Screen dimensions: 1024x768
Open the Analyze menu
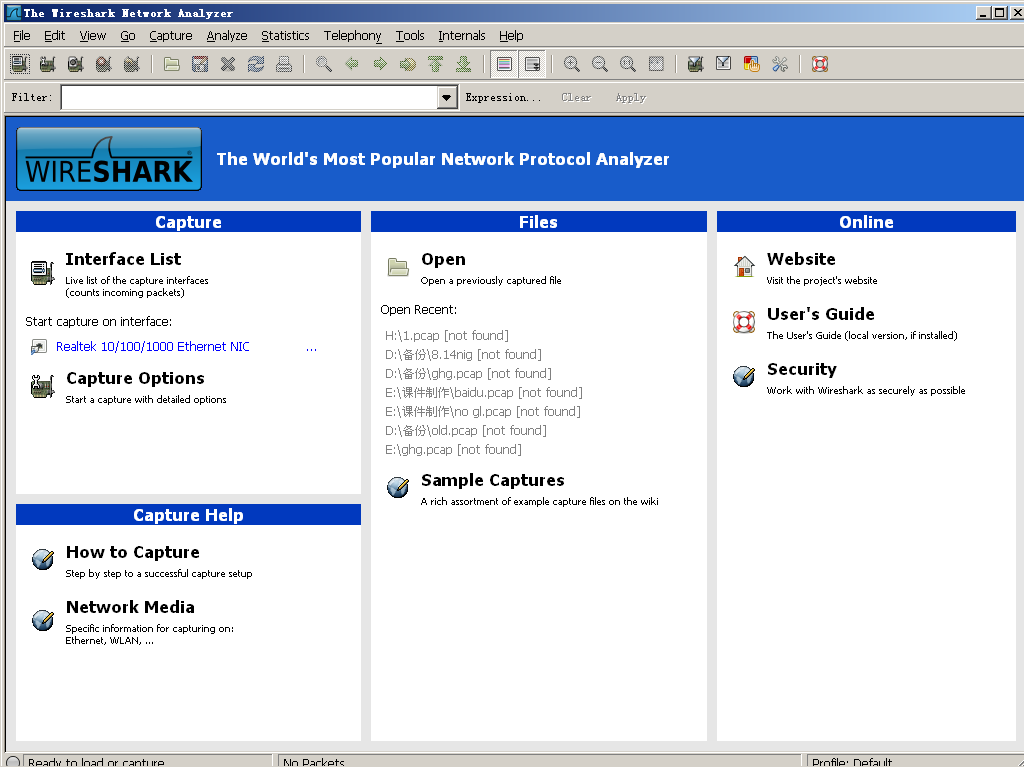click(x=227, y=36)
